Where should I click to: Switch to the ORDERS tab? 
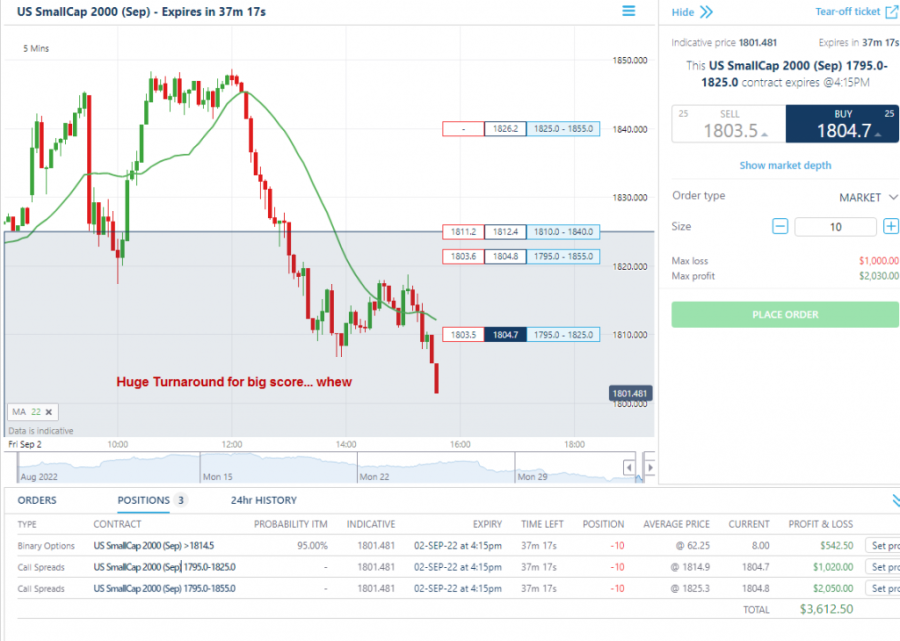40,500
